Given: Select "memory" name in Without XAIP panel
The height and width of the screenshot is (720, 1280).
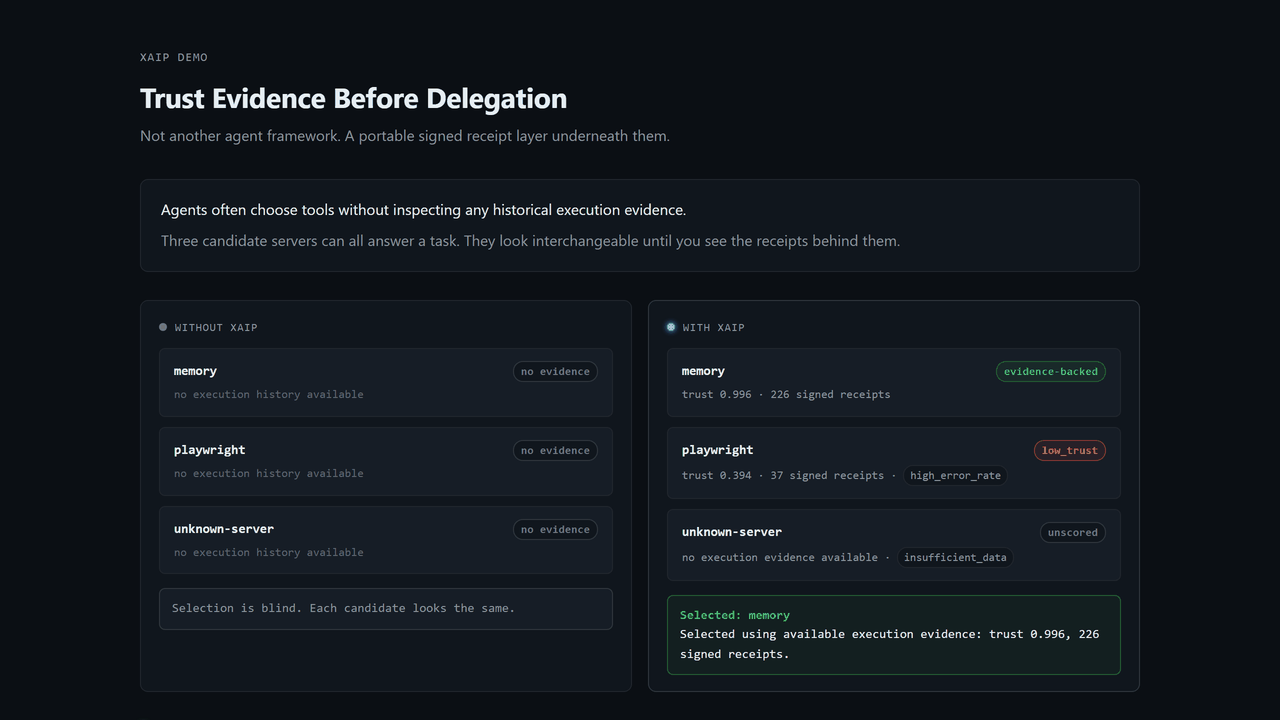Looking at the screenshot, I should tap(195, 371).
